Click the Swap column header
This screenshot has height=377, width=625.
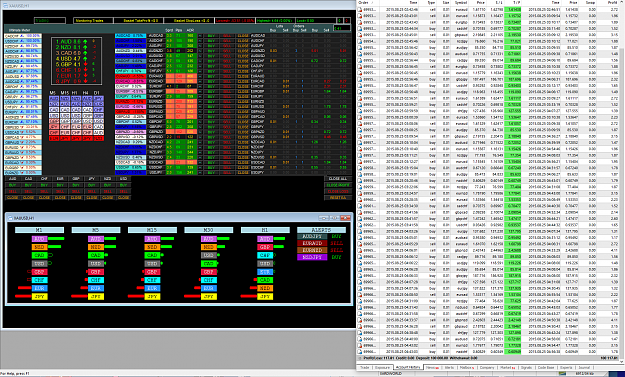click(x=588, y=2)
